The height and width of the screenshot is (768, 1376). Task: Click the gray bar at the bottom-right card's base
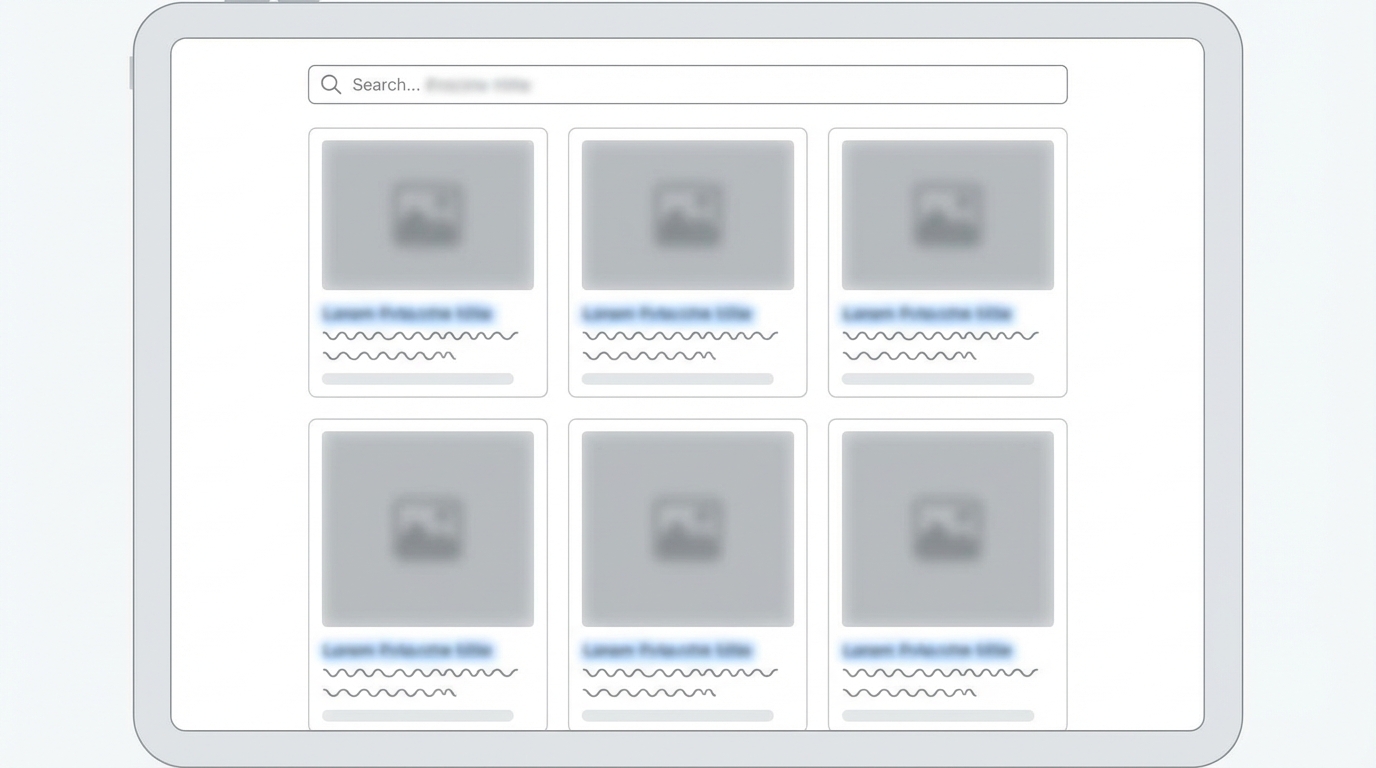(938, 716)
